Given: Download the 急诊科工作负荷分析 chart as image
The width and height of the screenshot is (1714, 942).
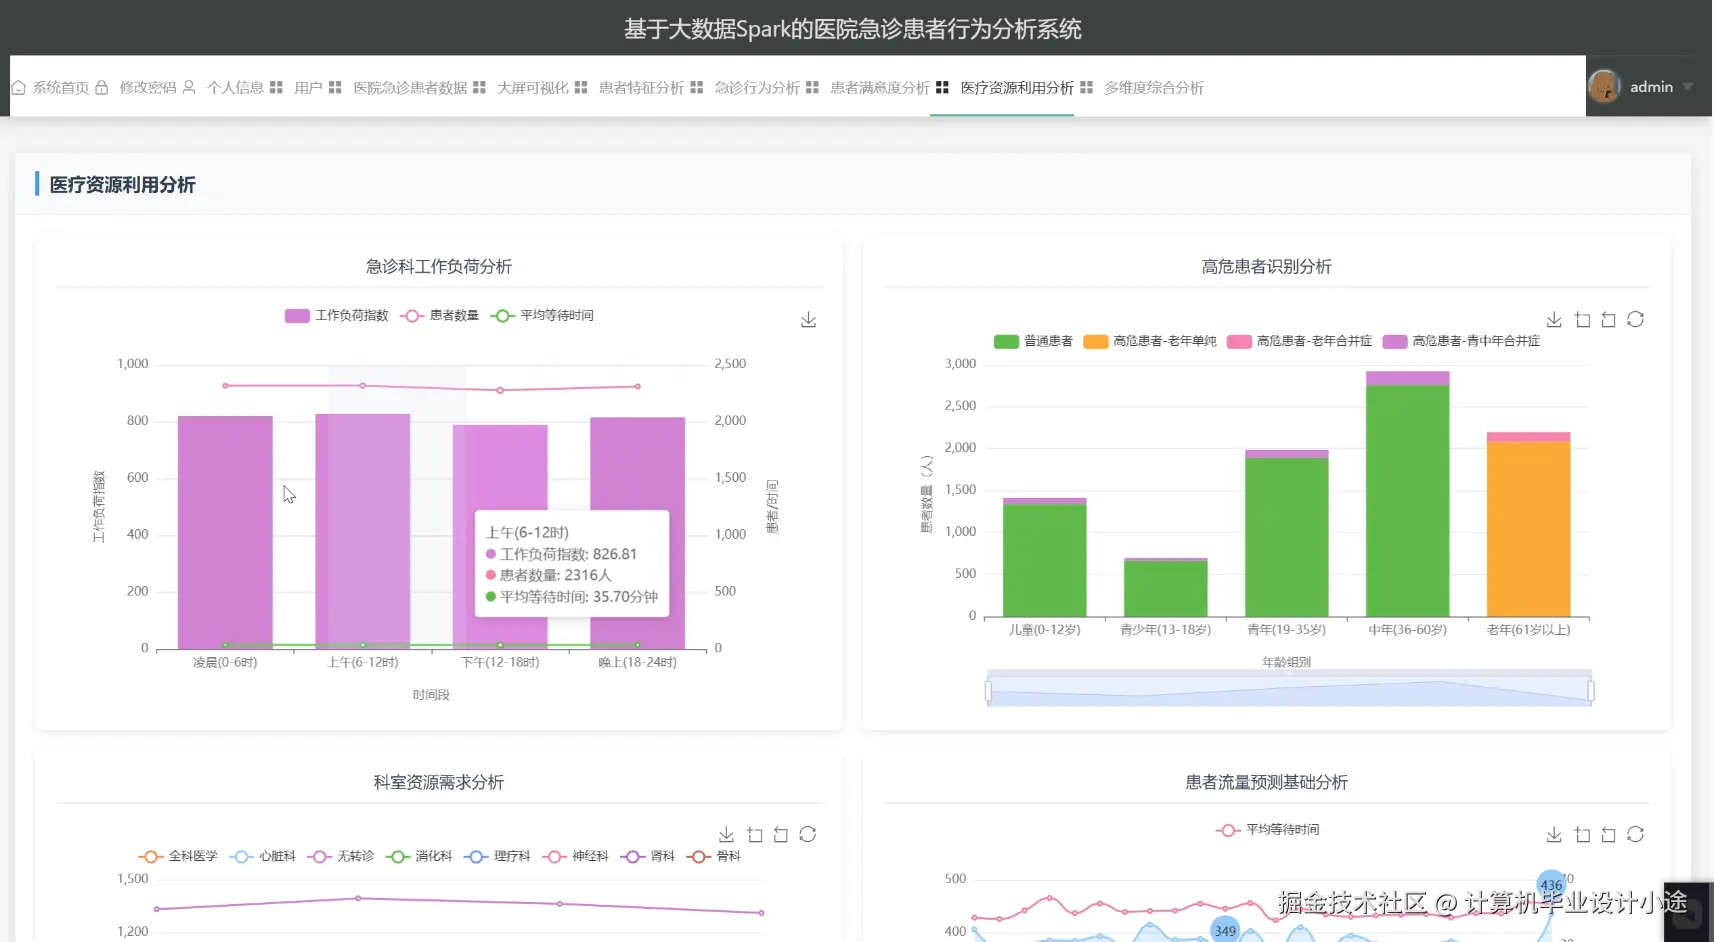Looking at the screenshot, I should coord(809,319).
